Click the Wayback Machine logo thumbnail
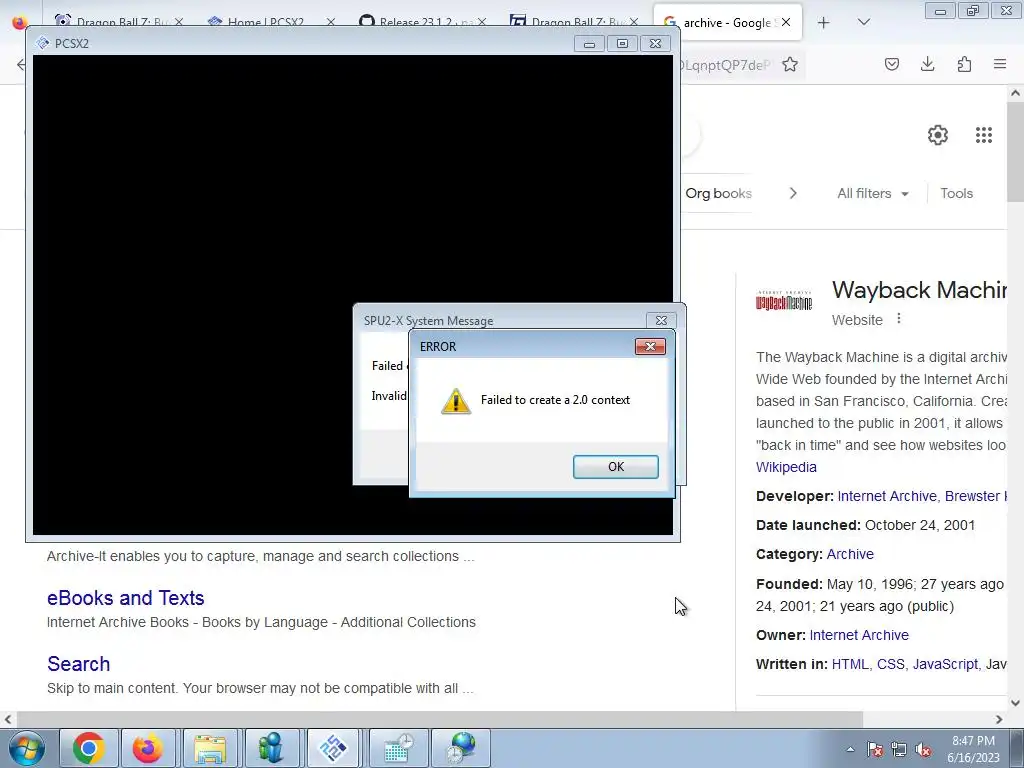Screen dimensions: 1024x768 (x=784, y=301)
